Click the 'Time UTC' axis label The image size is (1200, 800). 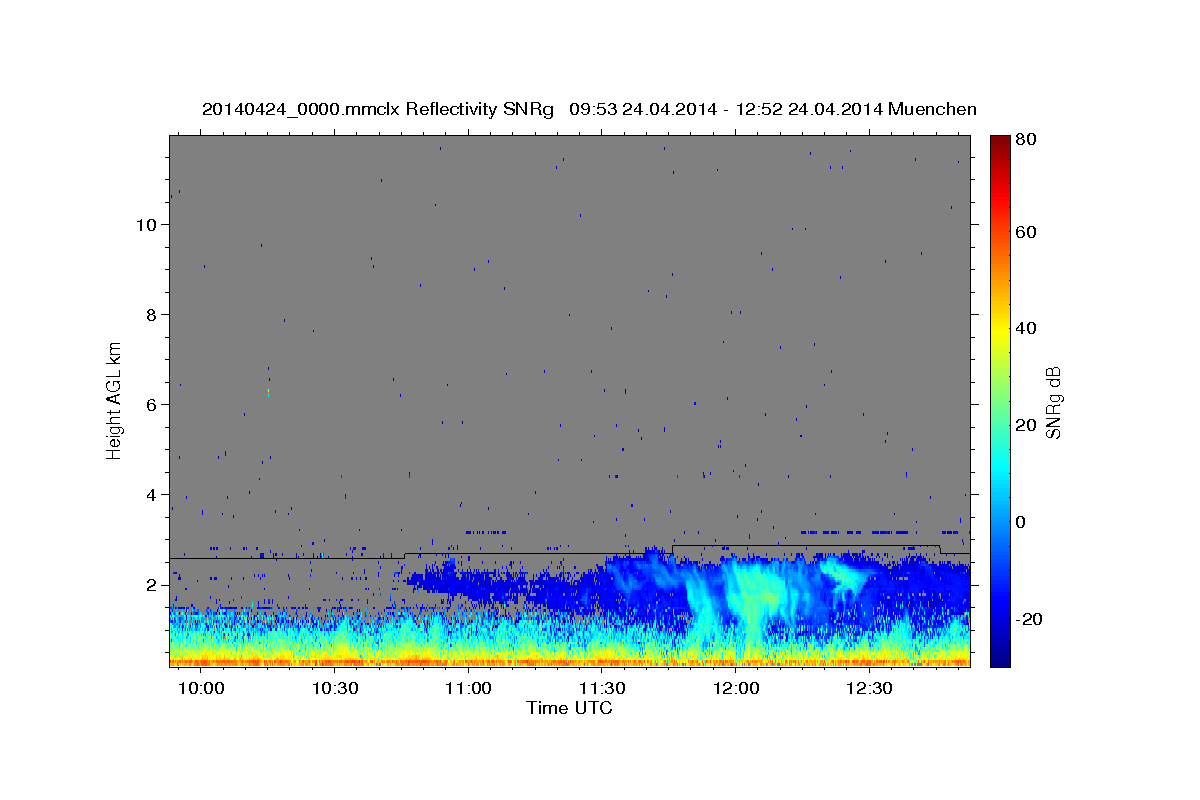[x=569, y=708]
